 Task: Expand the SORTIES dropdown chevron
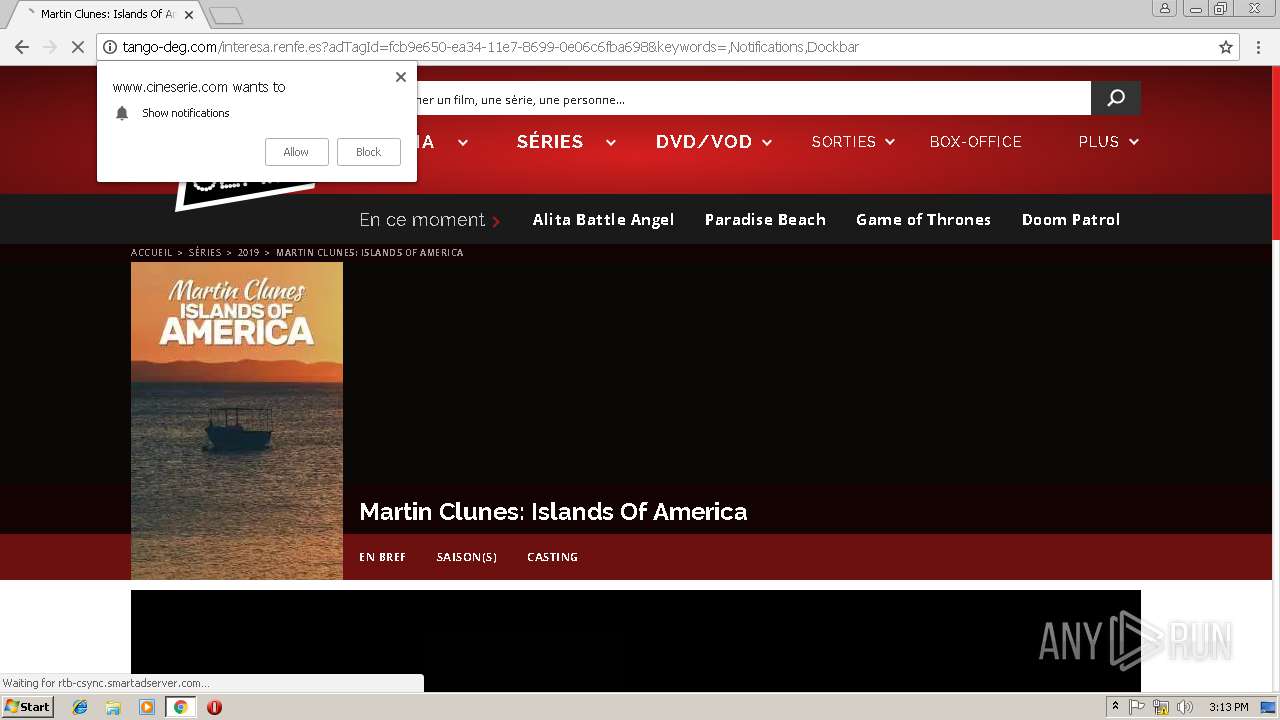(889, 143)
